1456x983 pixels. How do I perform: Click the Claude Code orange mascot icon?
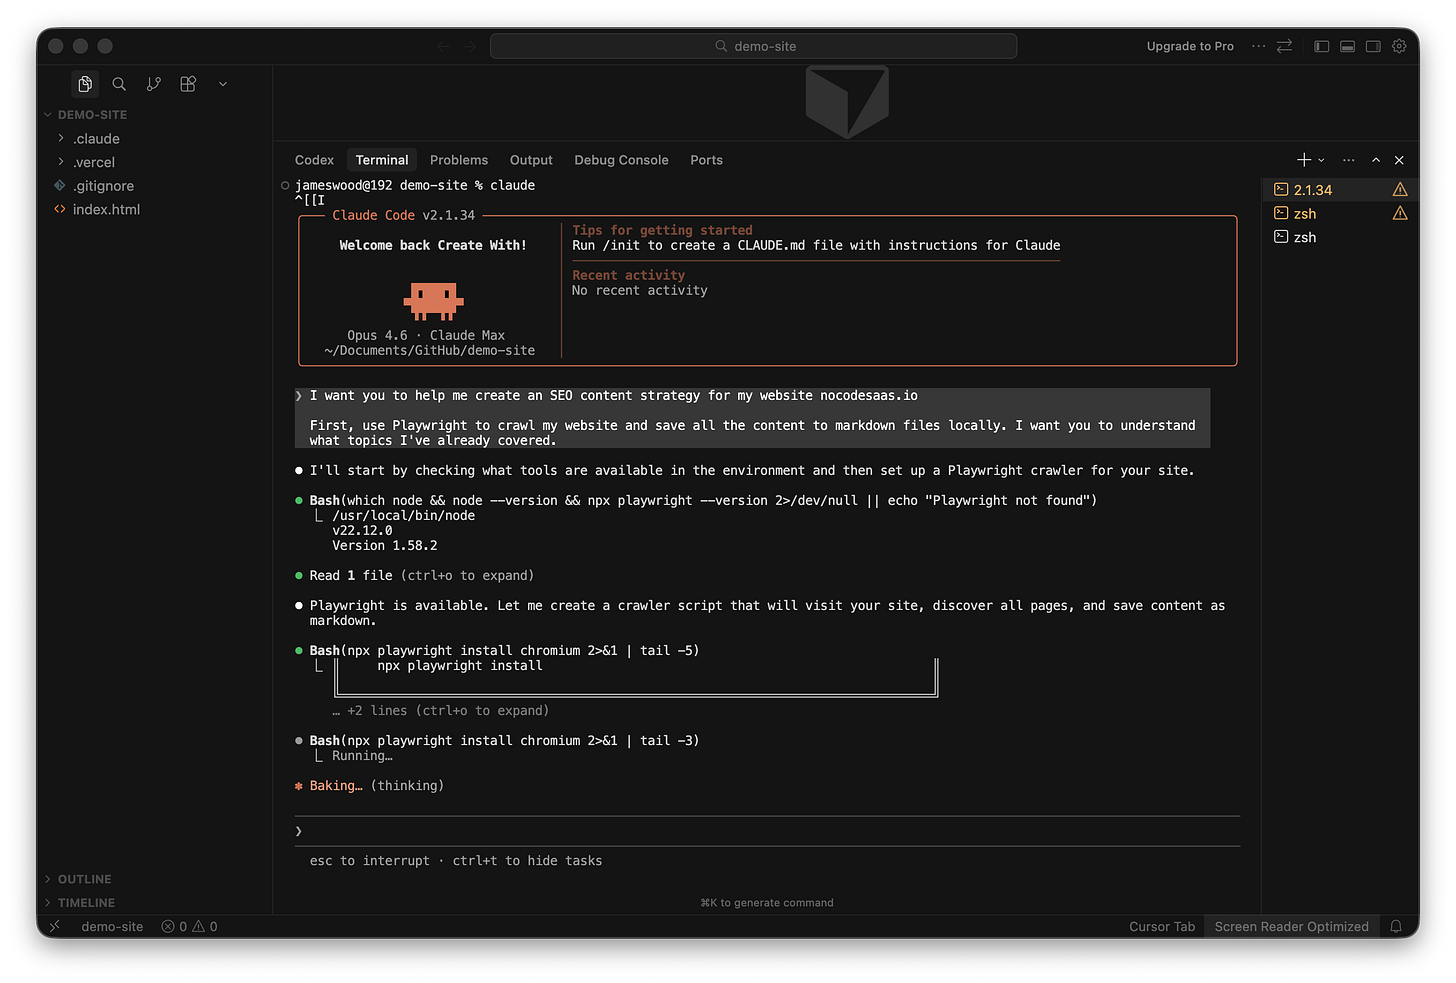click(x=433, y=300)
